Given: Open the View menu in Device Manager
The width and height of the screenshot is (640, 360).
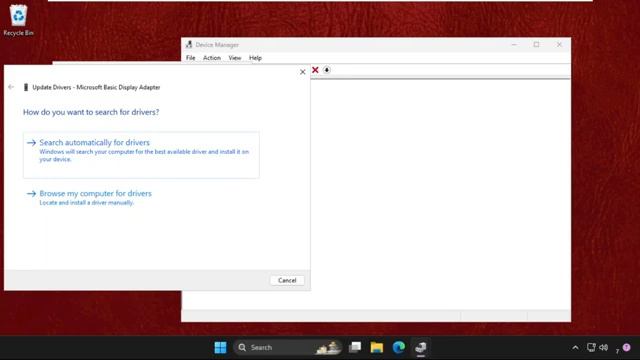Looking at the screenshot, I should (x=235, y=58).
